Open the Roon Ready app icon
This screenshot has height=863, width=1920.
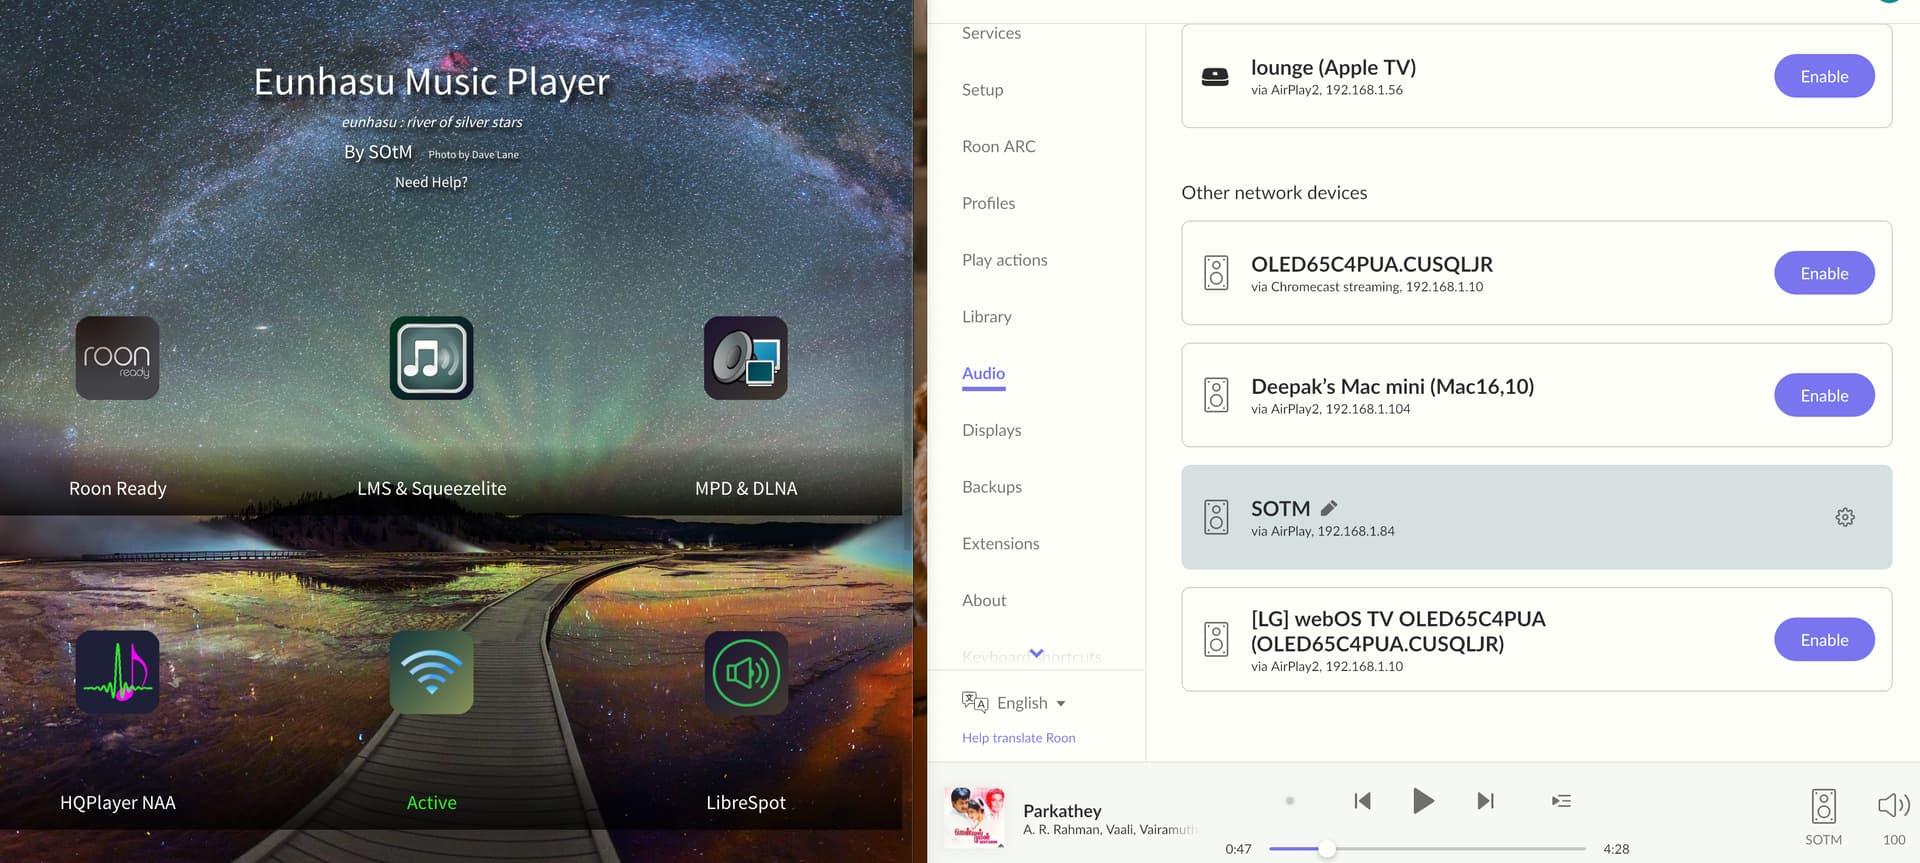(118, 358)
